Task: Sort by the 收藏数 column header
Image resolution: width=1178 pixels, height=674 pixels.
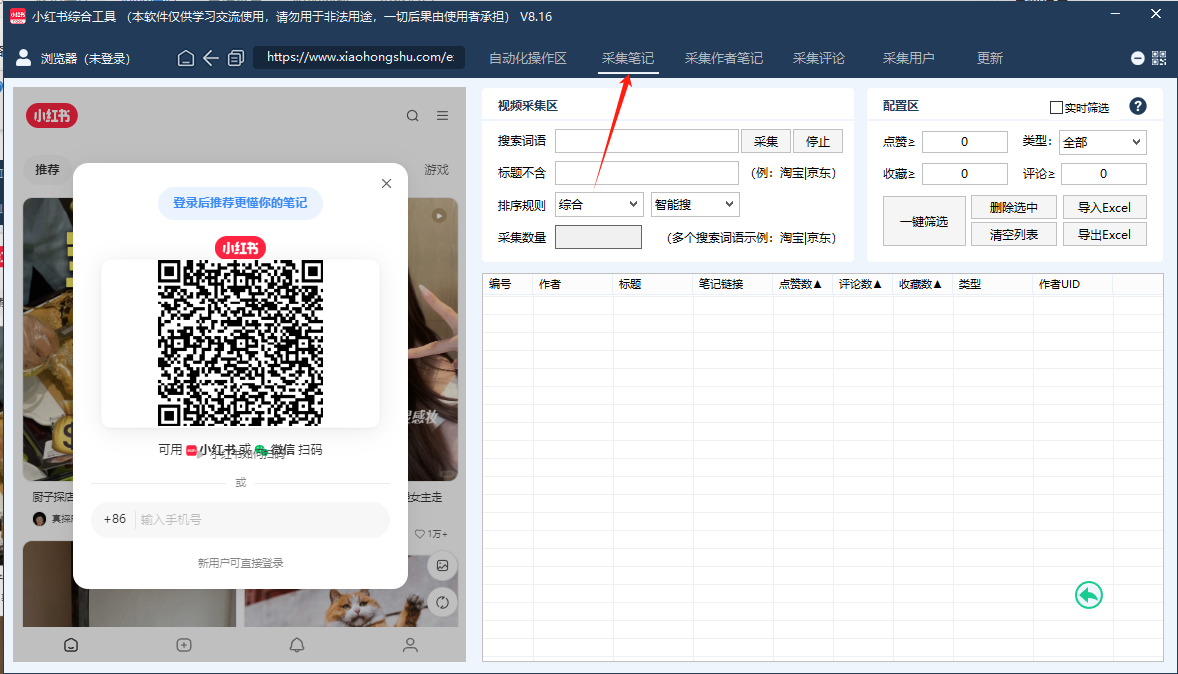Action: pyautogui.click(x=923, y=284)
